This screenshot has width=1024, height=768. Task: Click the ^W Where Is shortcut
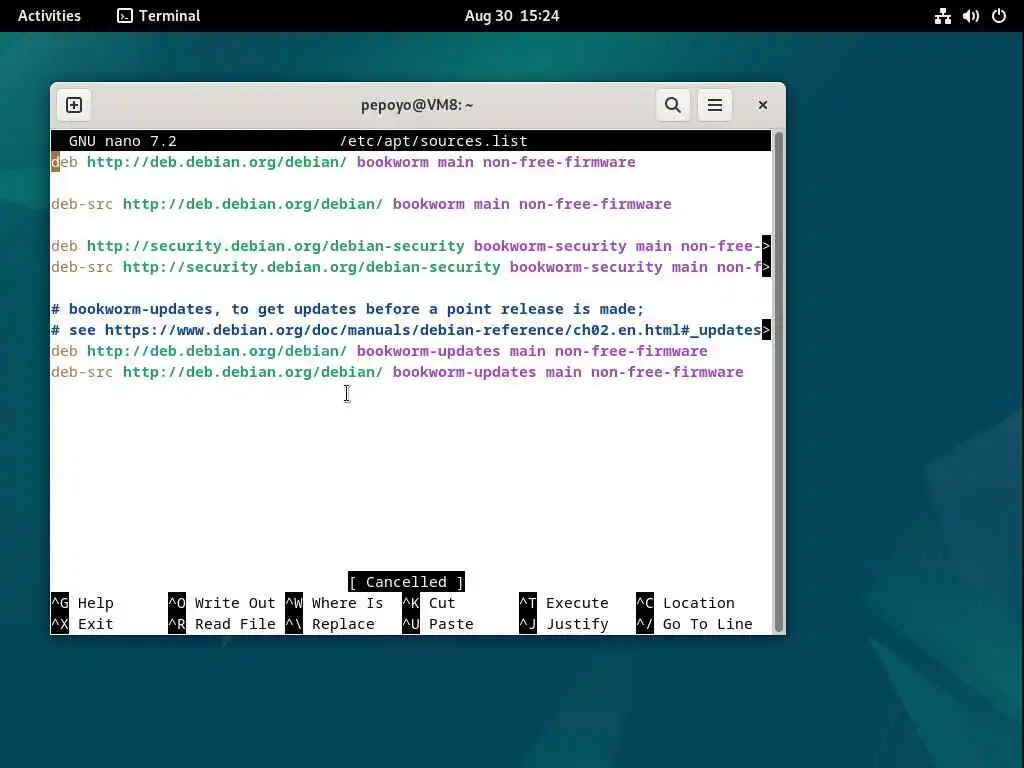(334, 603)
